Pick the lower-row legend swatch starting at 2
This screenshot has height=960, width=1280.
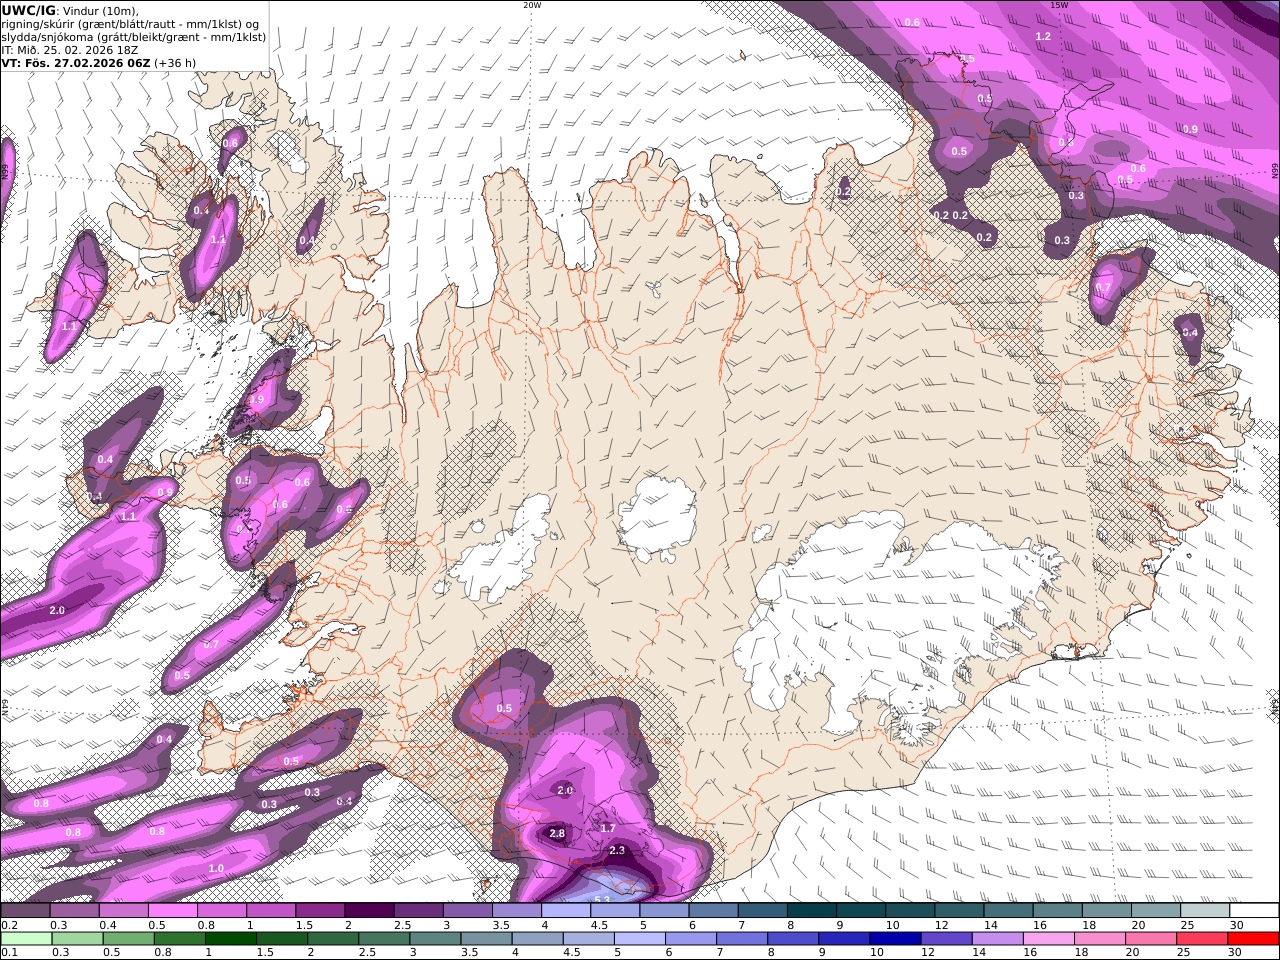coord(333,939)
